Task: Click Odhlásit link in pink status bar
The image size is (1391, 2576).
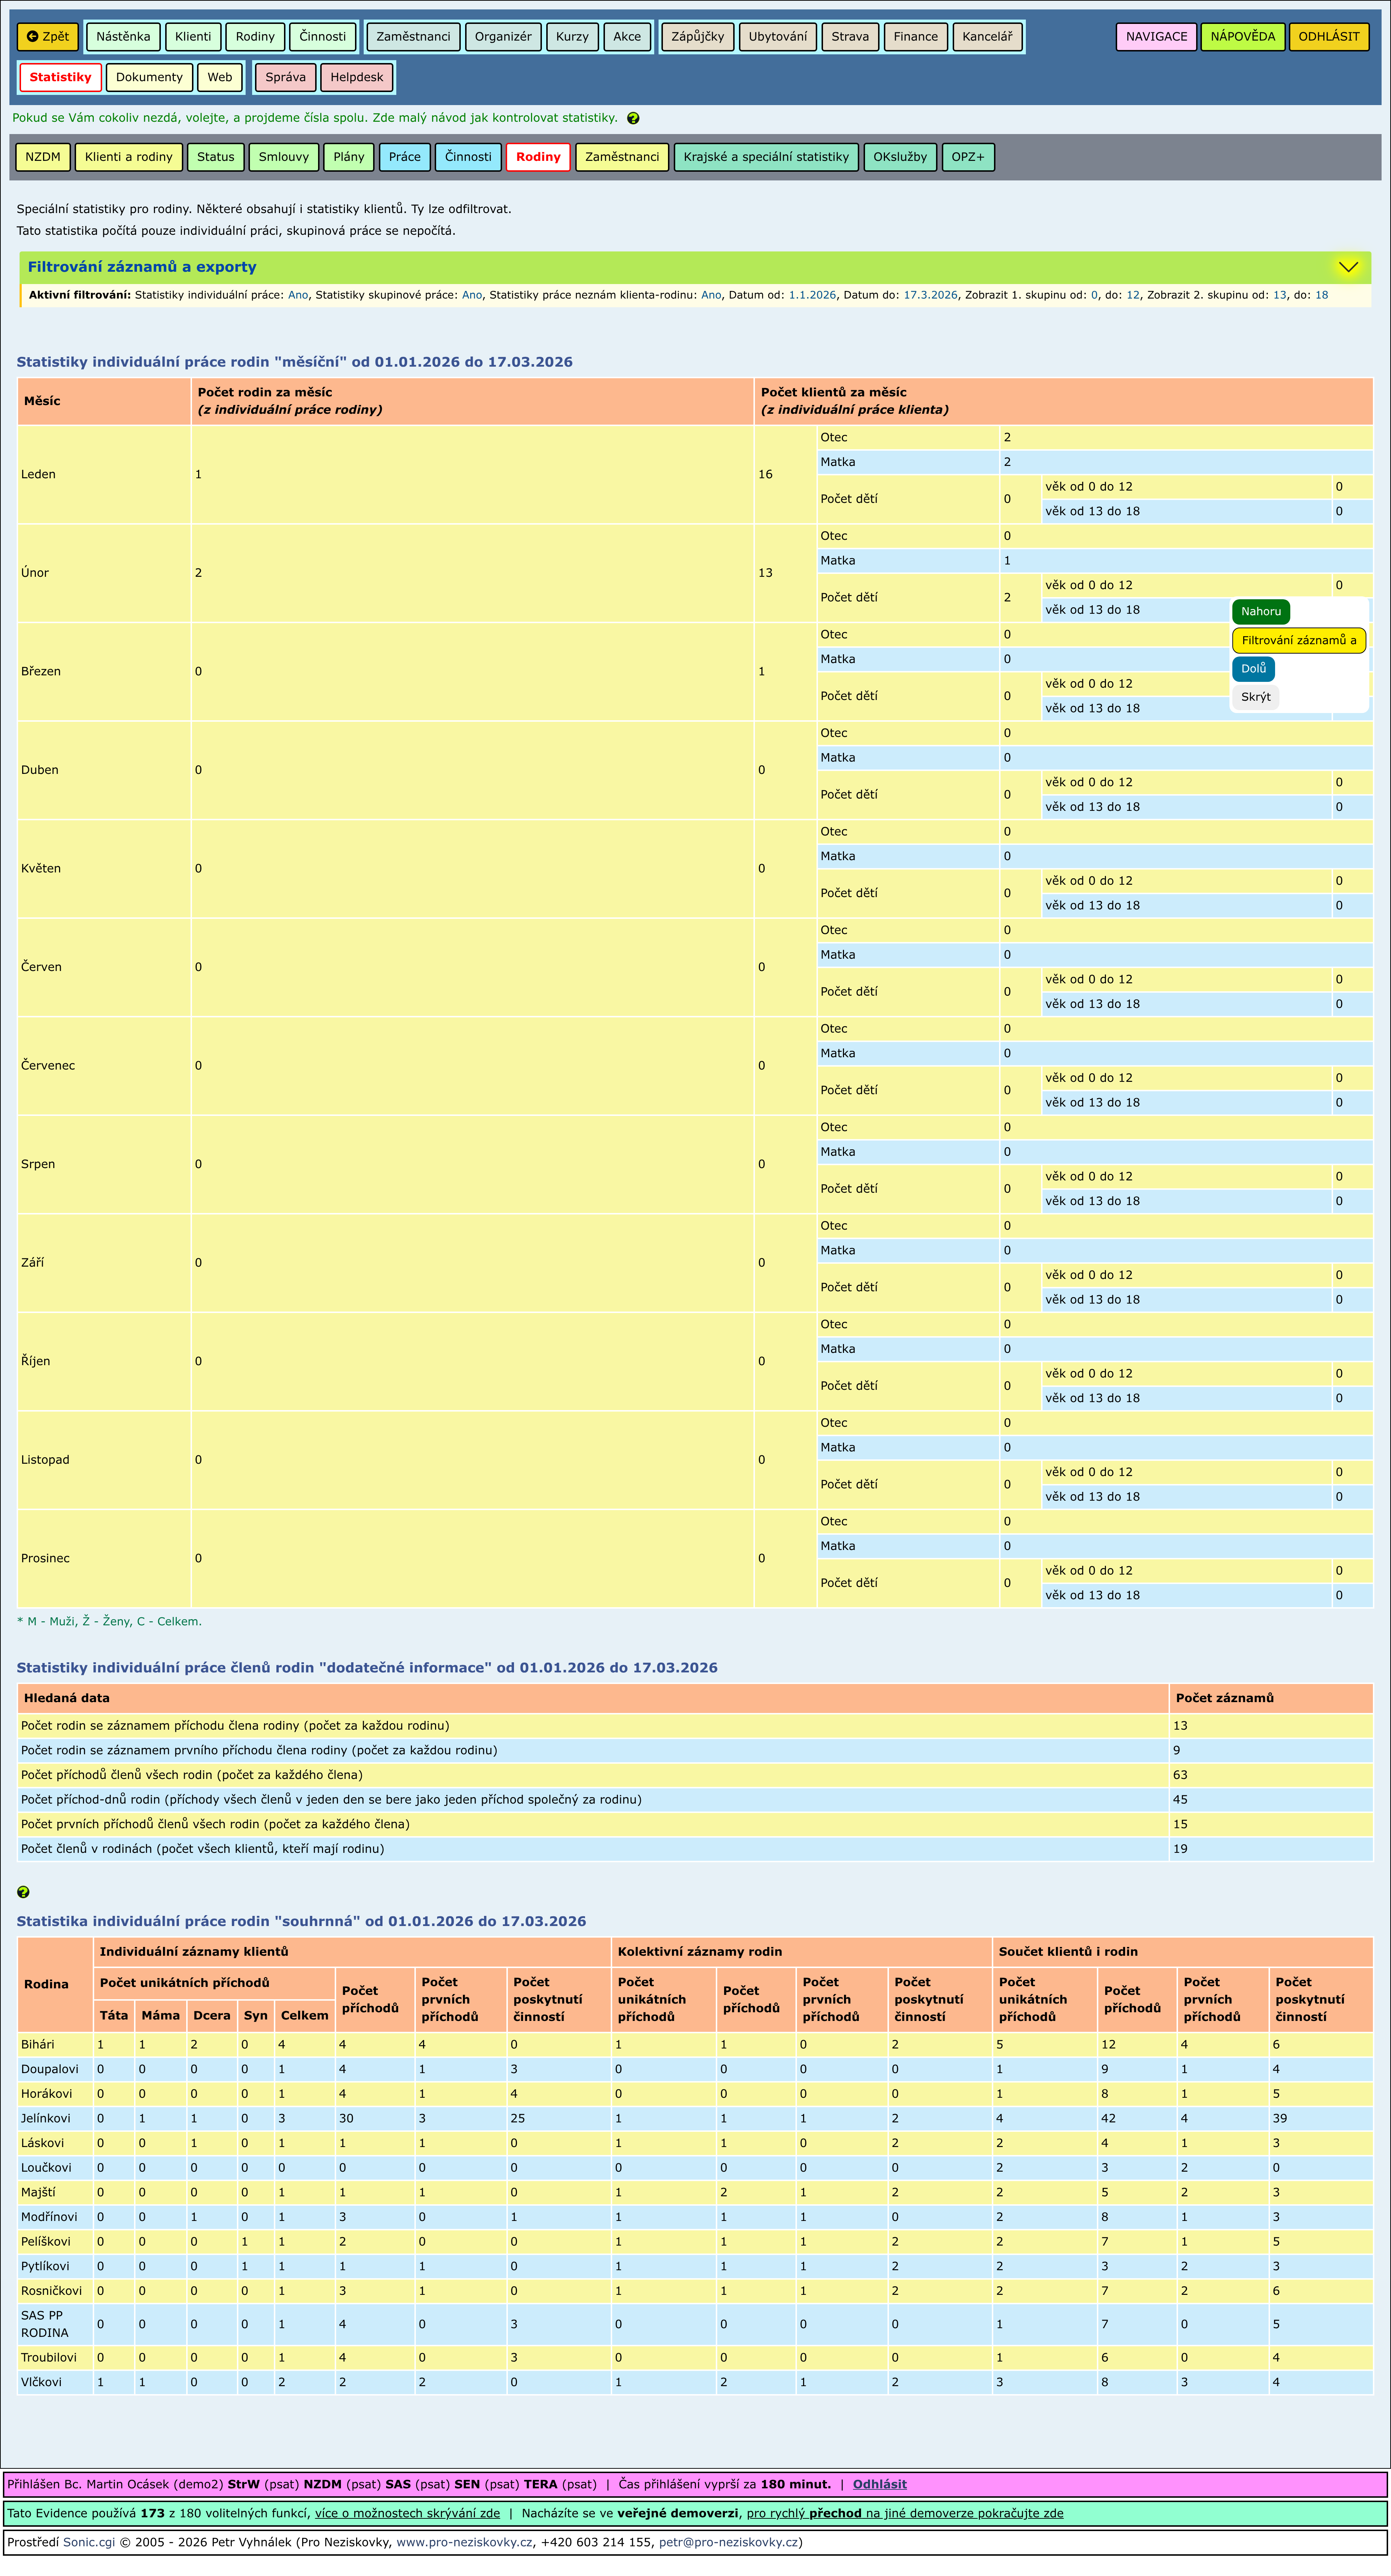Action: (x=879, y=2484)
